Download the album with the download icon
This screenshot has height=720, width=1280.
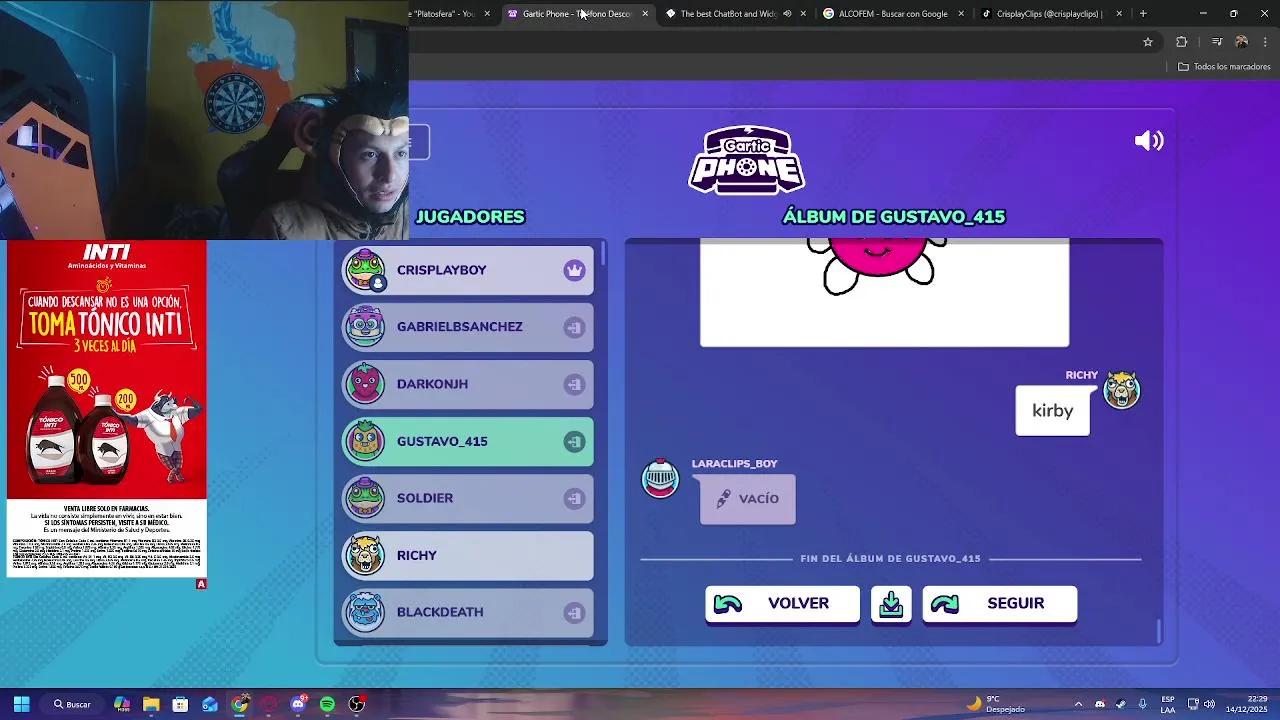click(891, 604)
